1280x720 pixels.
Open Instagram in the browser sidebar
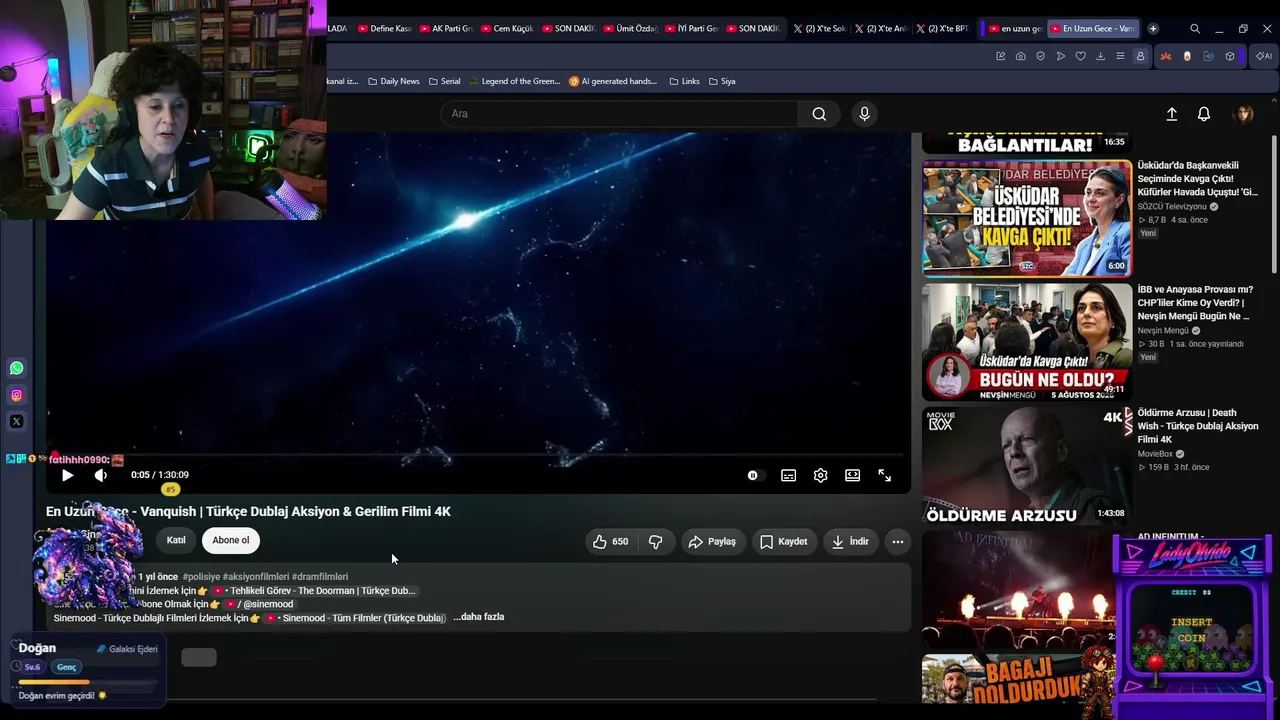[x=16, y=395]
